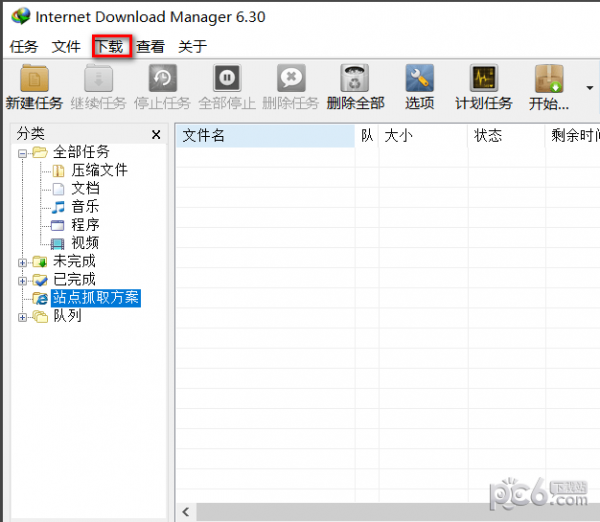Expand the 未完成 tree node
The width and height of the screenshot is (600, 522).
point(22,263)
